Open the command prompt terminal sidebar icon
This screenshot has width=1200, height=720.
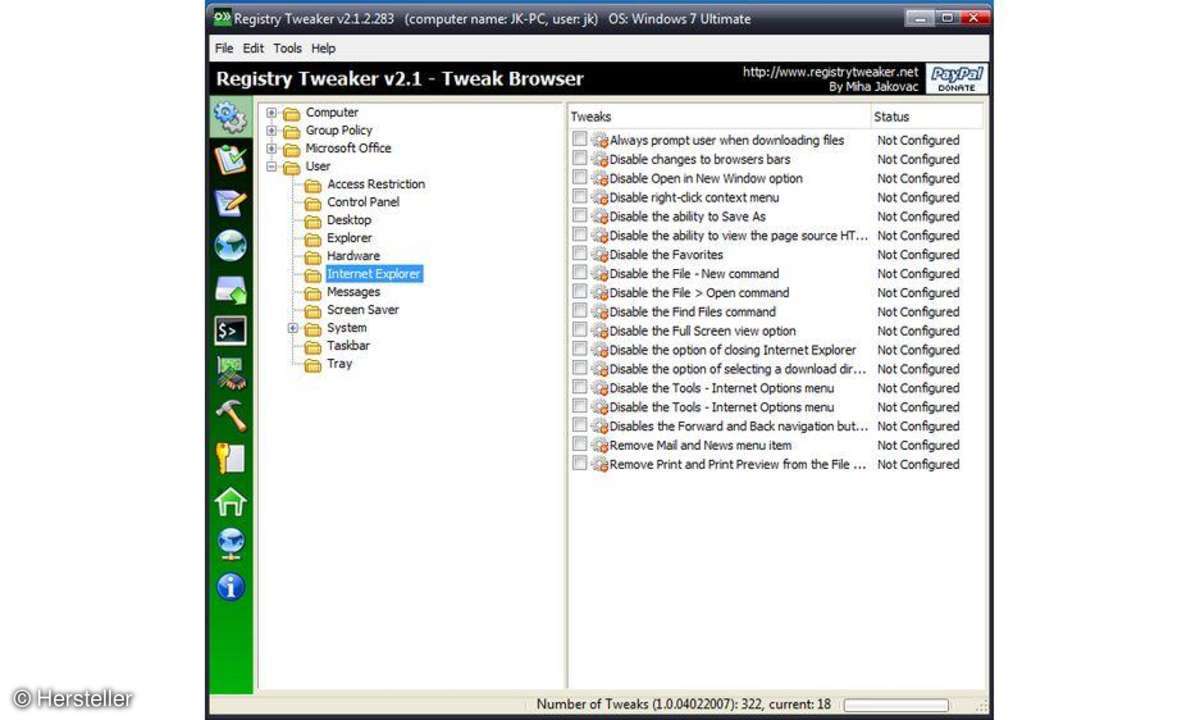[231, 330]
